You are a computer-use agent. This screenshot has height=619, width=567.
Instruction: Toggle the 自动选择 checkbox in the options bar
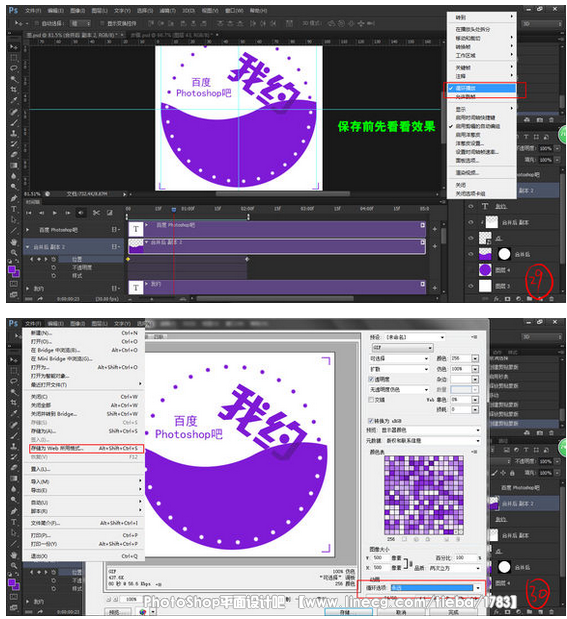(x=36, y=23)
